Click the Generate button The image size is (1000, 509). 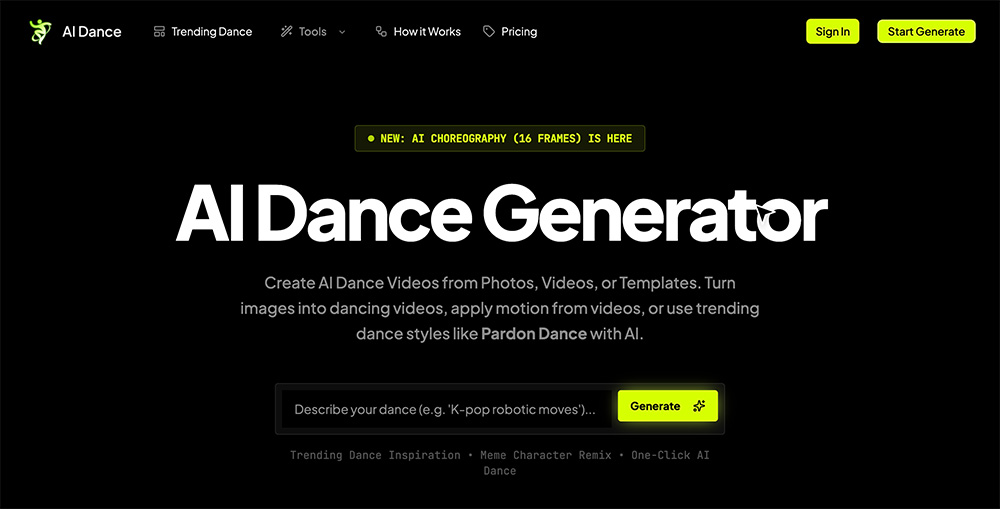click(x=668, y=406)
